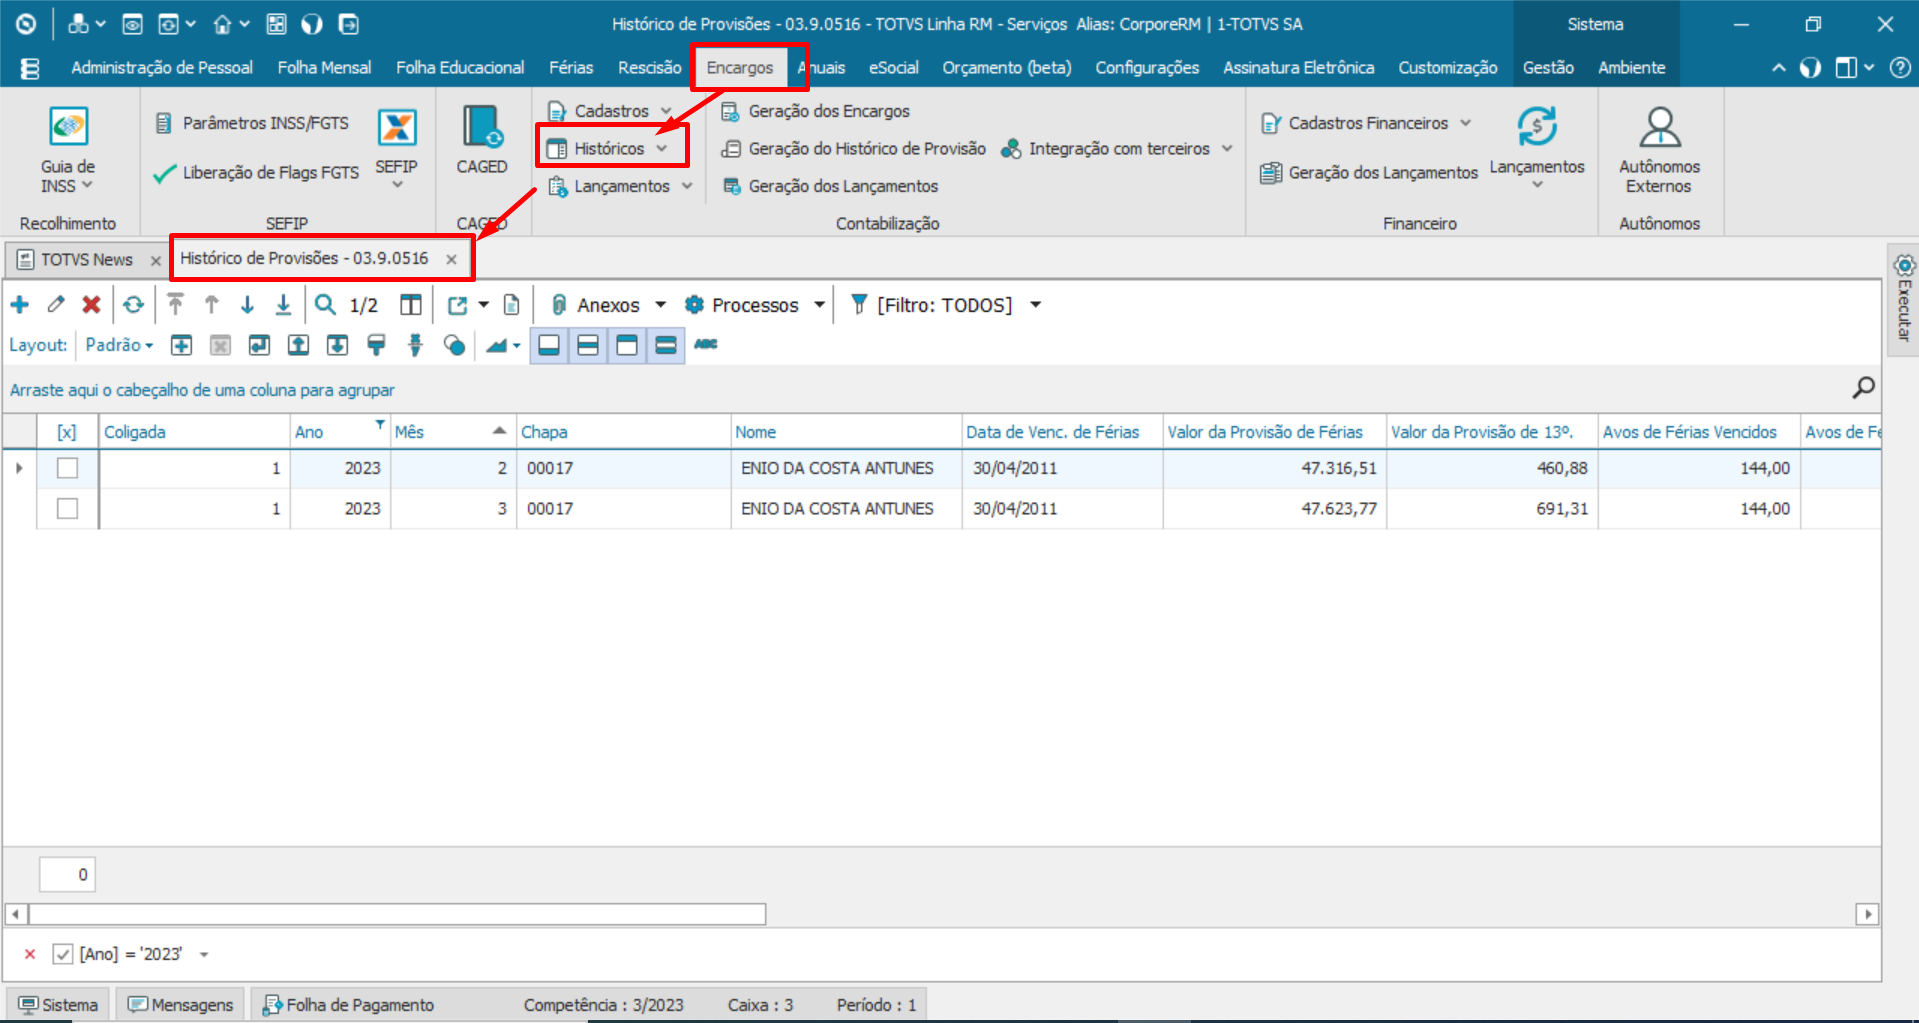Click the Lançamentos financial icon
The width and height of the screenshot is (1919, 1023).
[x=1537, y=127]
